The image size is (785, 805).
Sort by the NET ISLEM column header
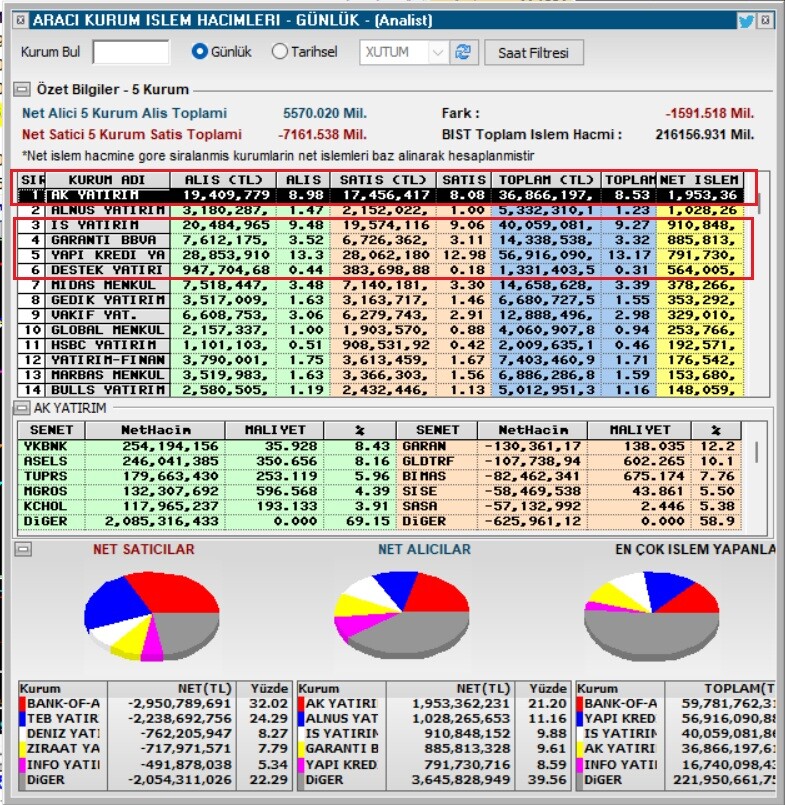[700, 179]
